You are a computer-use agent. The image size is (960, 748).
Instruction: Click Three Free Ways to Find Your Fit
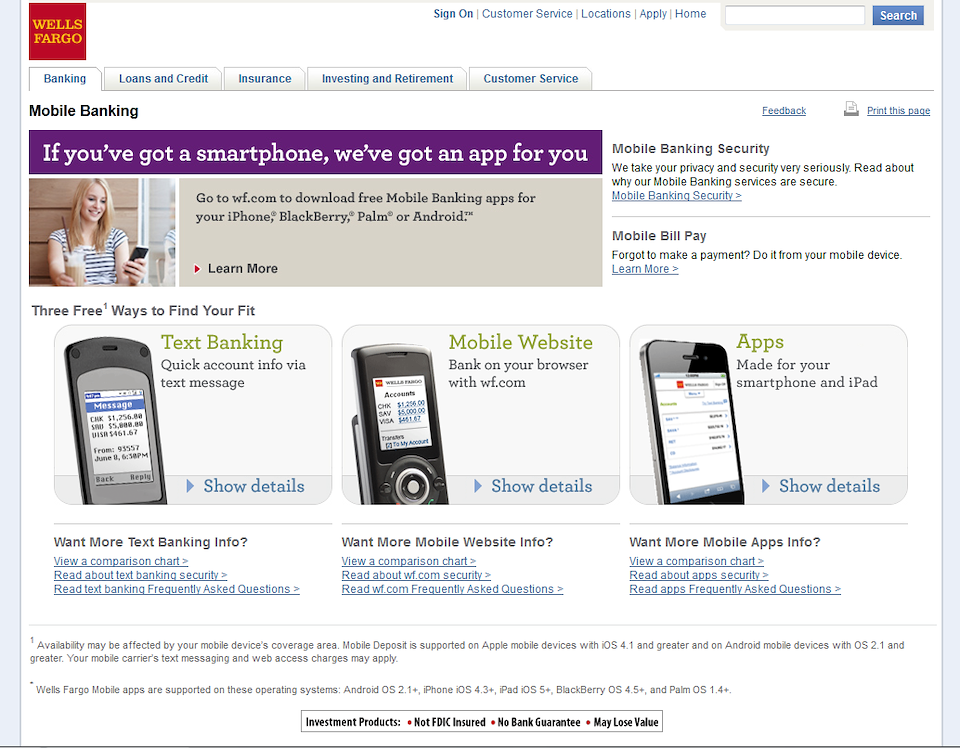coord(143,310)
